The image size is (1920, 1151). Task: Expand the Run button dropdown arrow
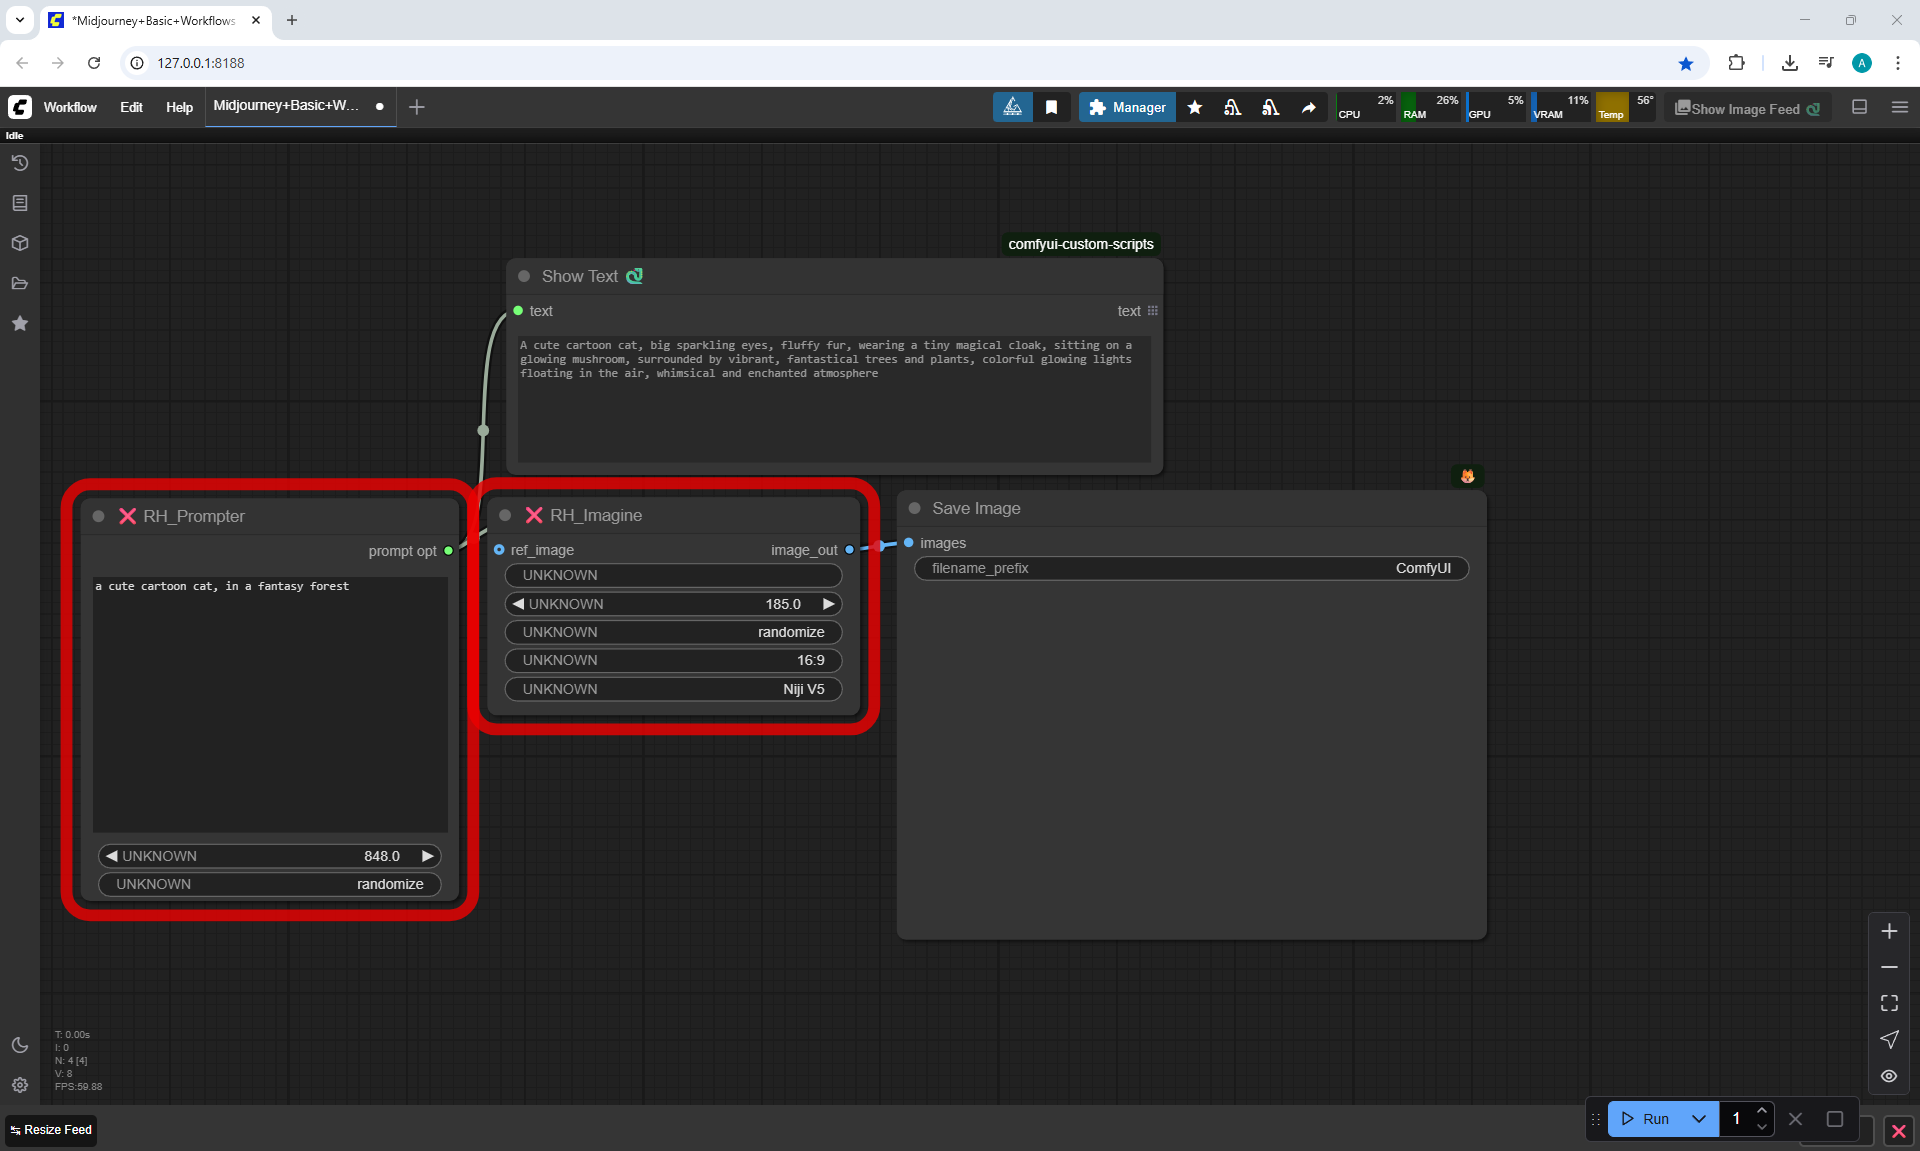coord(1699,1119)
